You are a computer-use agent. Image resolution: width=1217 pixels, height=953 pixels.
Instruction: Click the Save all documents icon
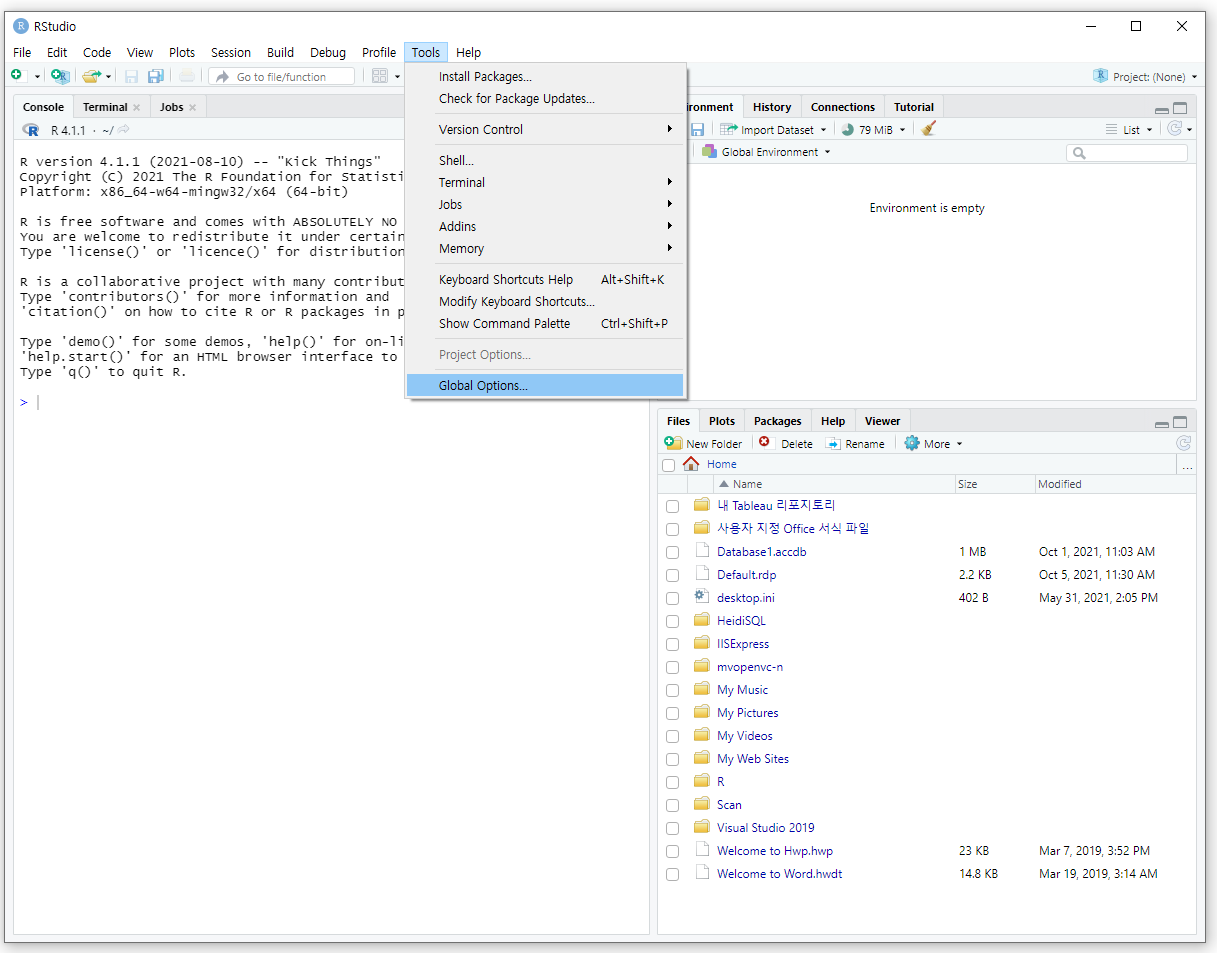pyautogui.click(x=155, y=76)
